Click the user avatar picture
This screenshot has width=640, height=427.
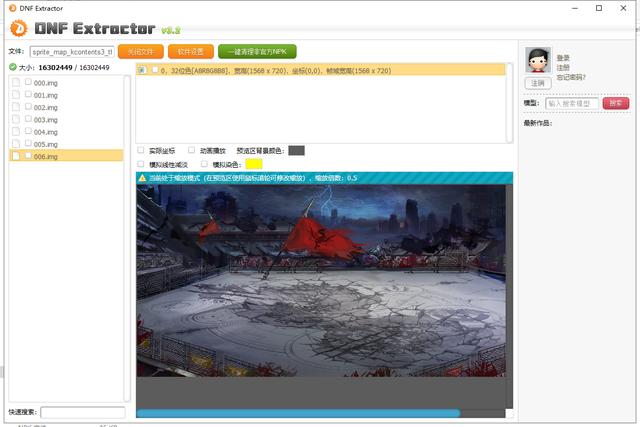point(538,59)
